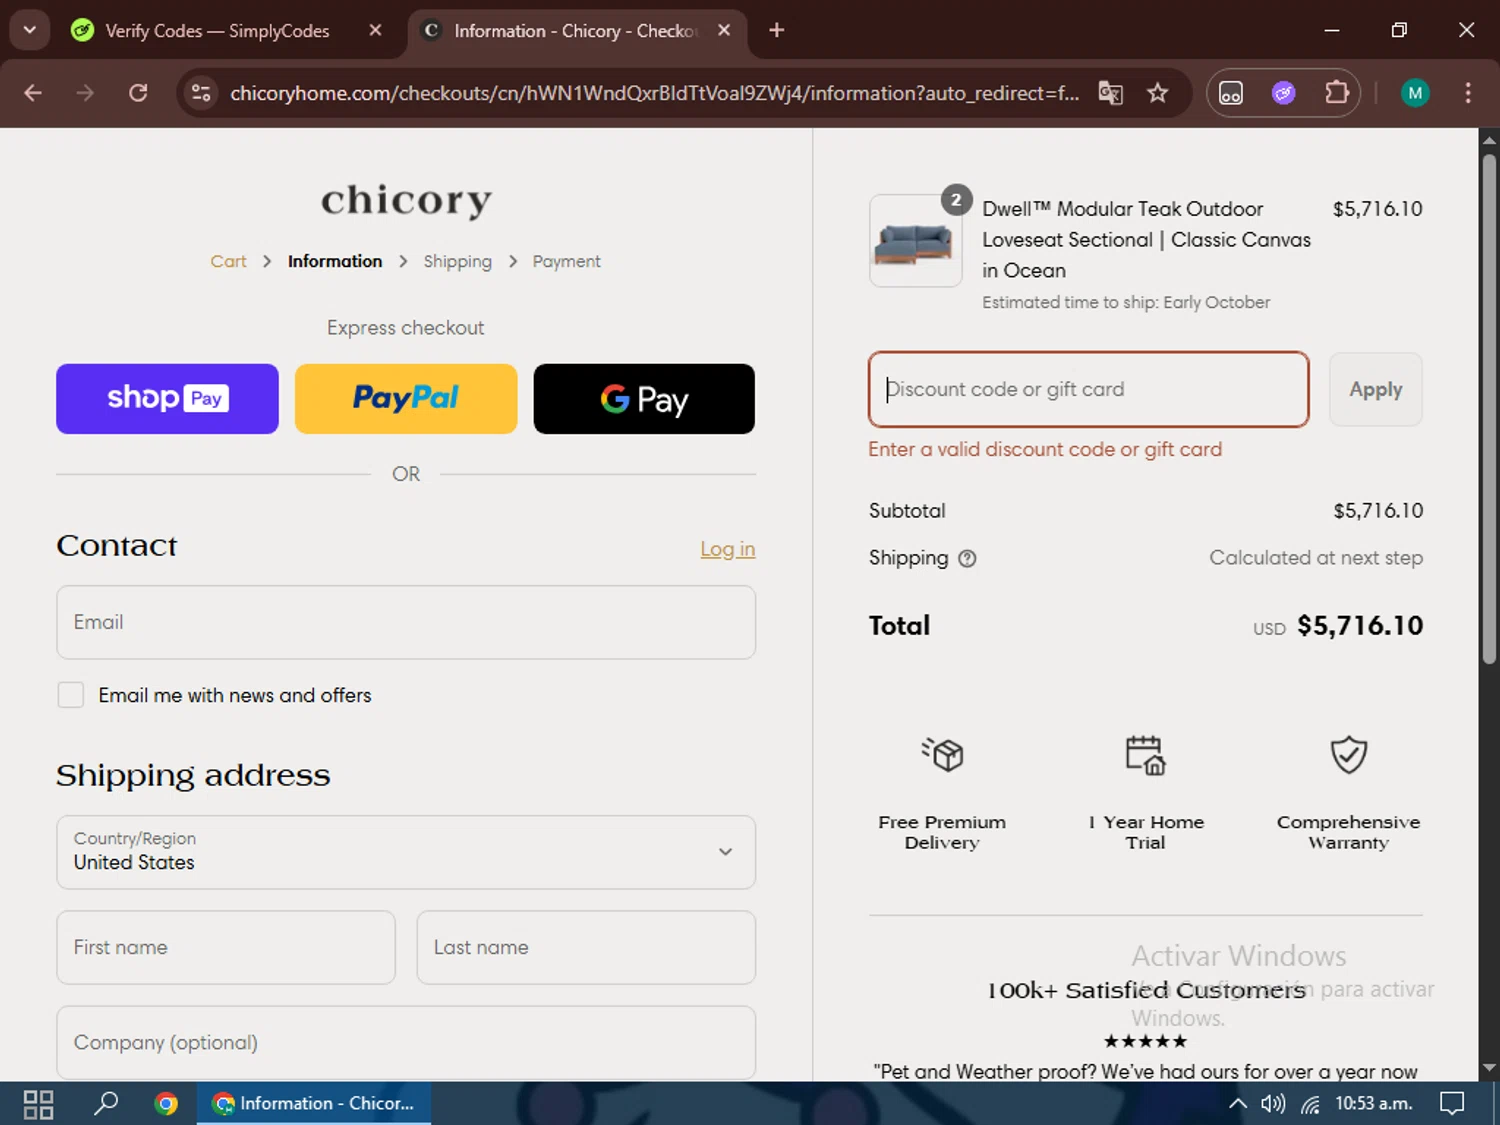The width and height of the screenshot is (1500, 1125).
Task: Open the Country/Region dropdown
Action: pyautogui.click(x=406, y=852)
